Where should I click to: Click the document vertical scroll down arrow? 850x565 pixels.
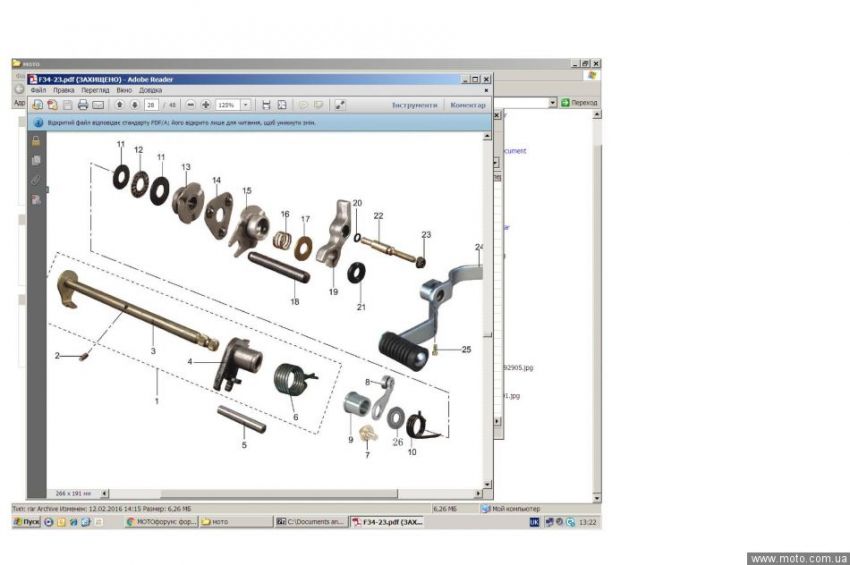487,484
